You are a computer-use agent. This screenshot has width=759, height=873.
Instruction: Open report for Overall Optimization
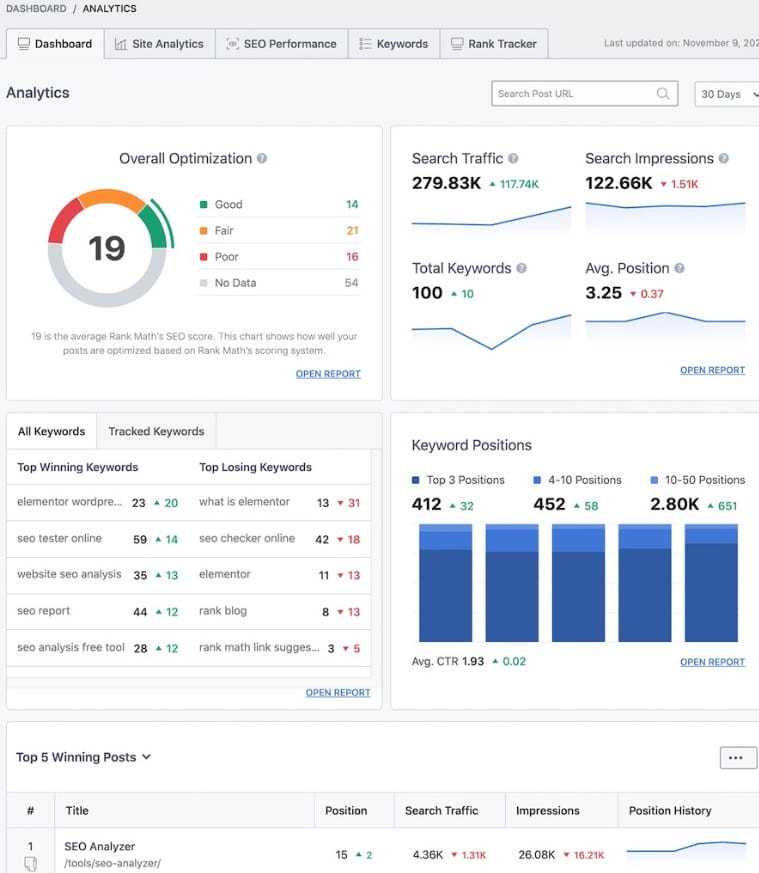(x=328, y=374)
